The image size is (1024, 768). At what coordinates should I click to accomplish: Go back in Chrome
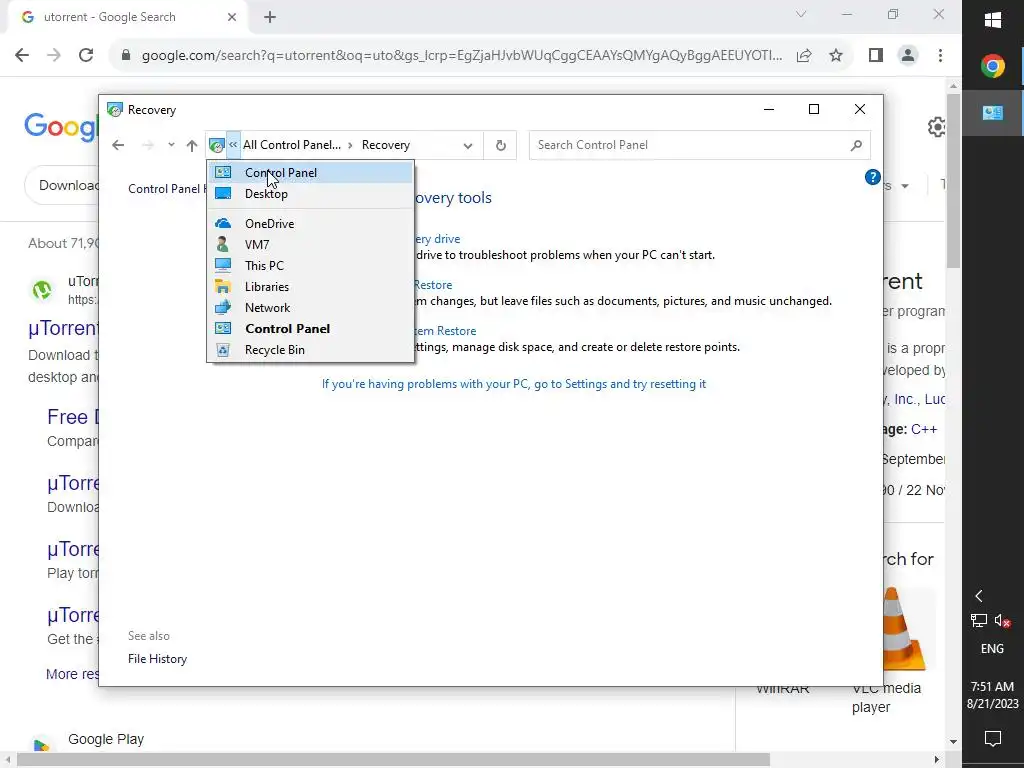coord(22,55)
